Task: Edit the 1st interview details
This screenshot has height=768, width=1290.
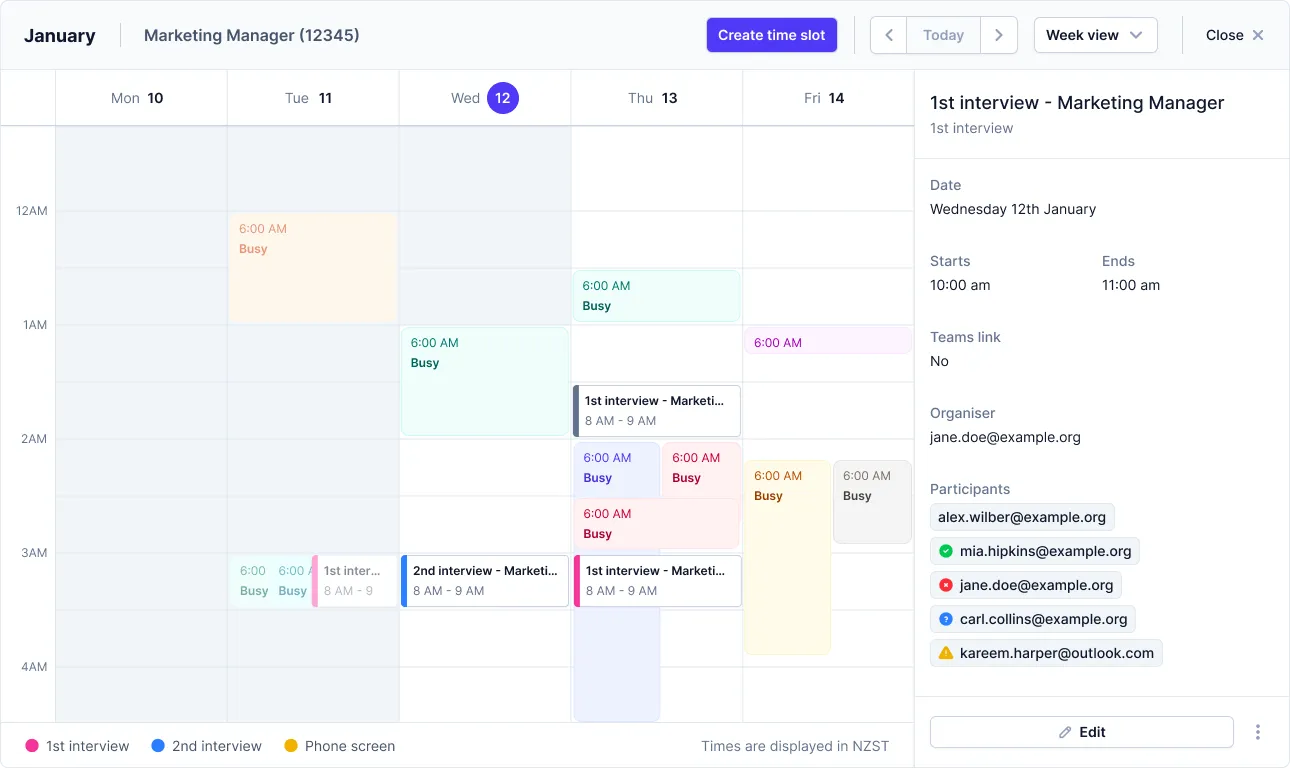Action: click(1081, 732)
